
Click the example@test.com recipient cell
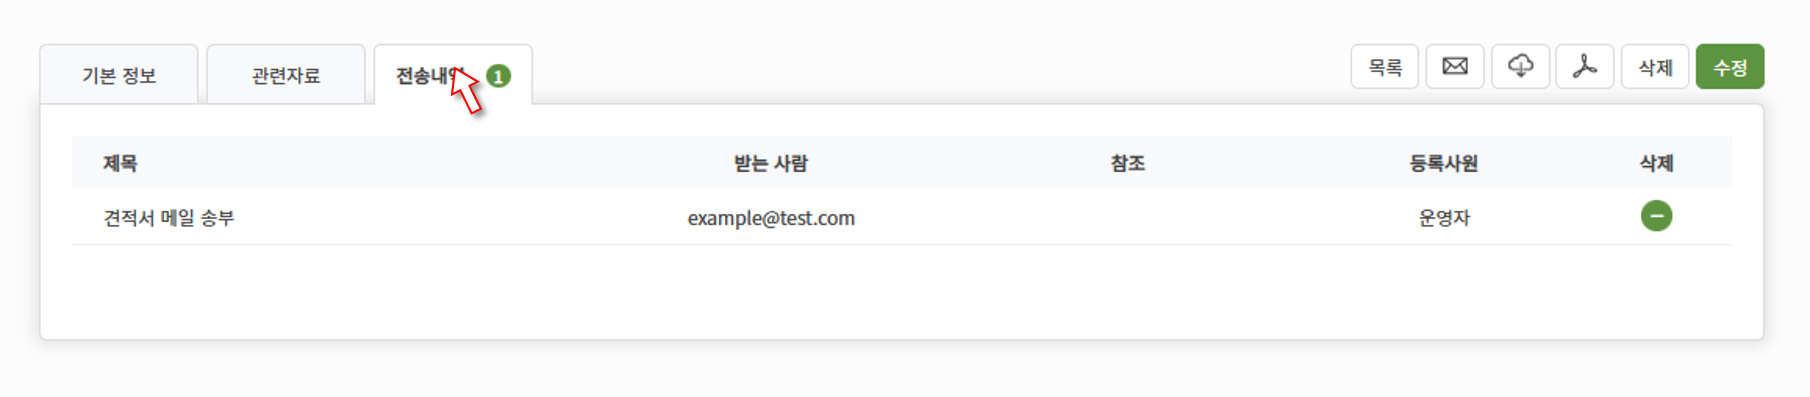pyautogui.click(x=771, y=218)
